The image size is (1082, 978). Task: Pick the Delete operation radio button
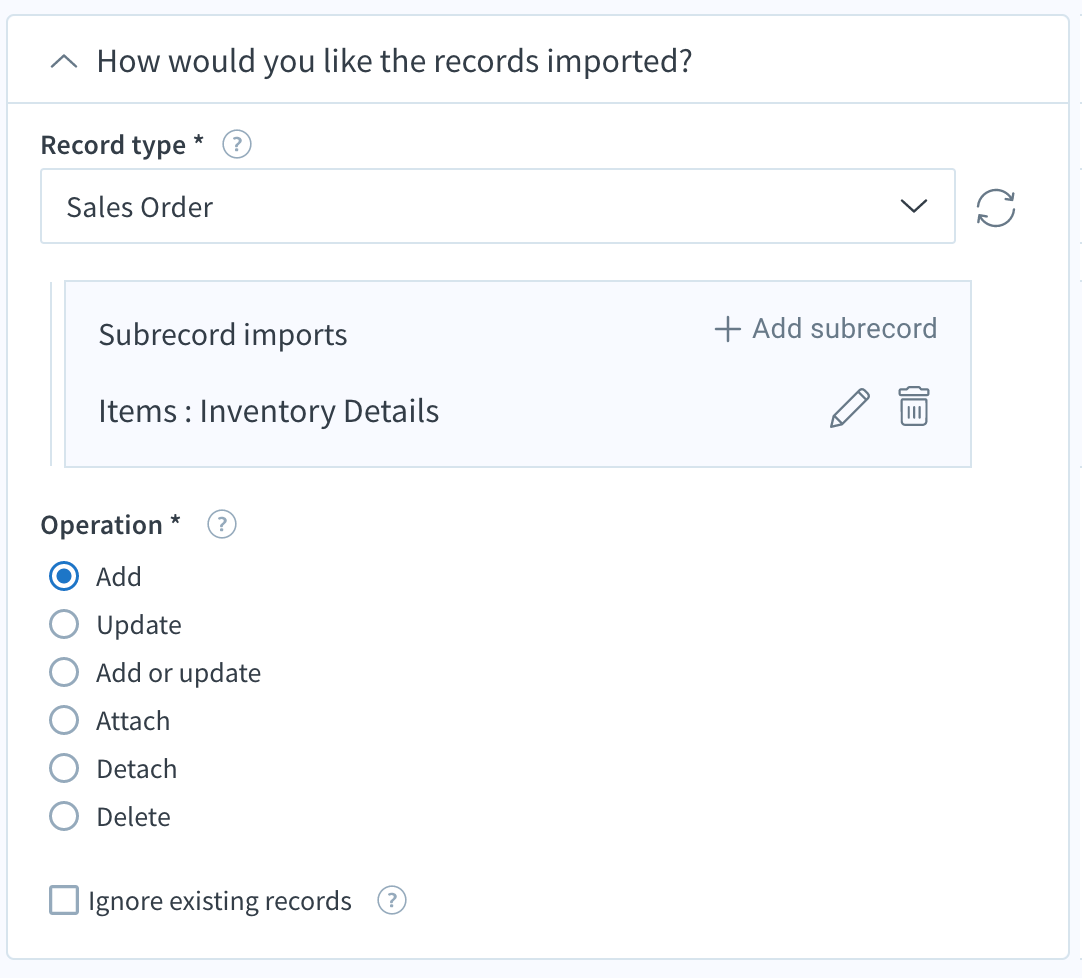coord(64,817)
